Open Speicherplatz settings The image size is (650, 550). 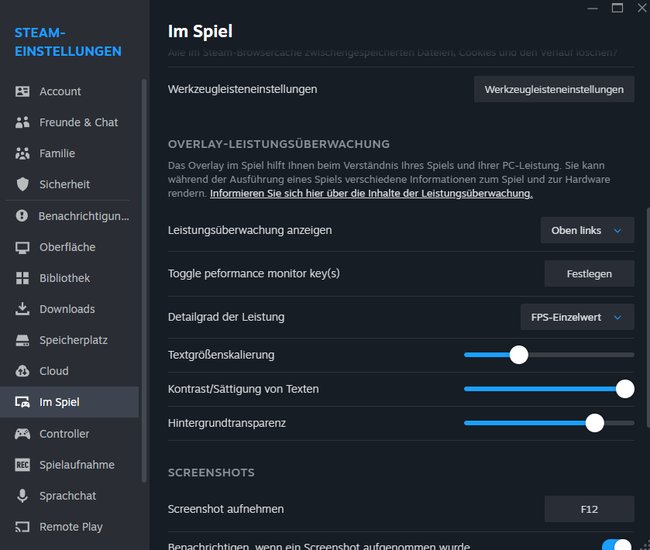tap(70, 340)
